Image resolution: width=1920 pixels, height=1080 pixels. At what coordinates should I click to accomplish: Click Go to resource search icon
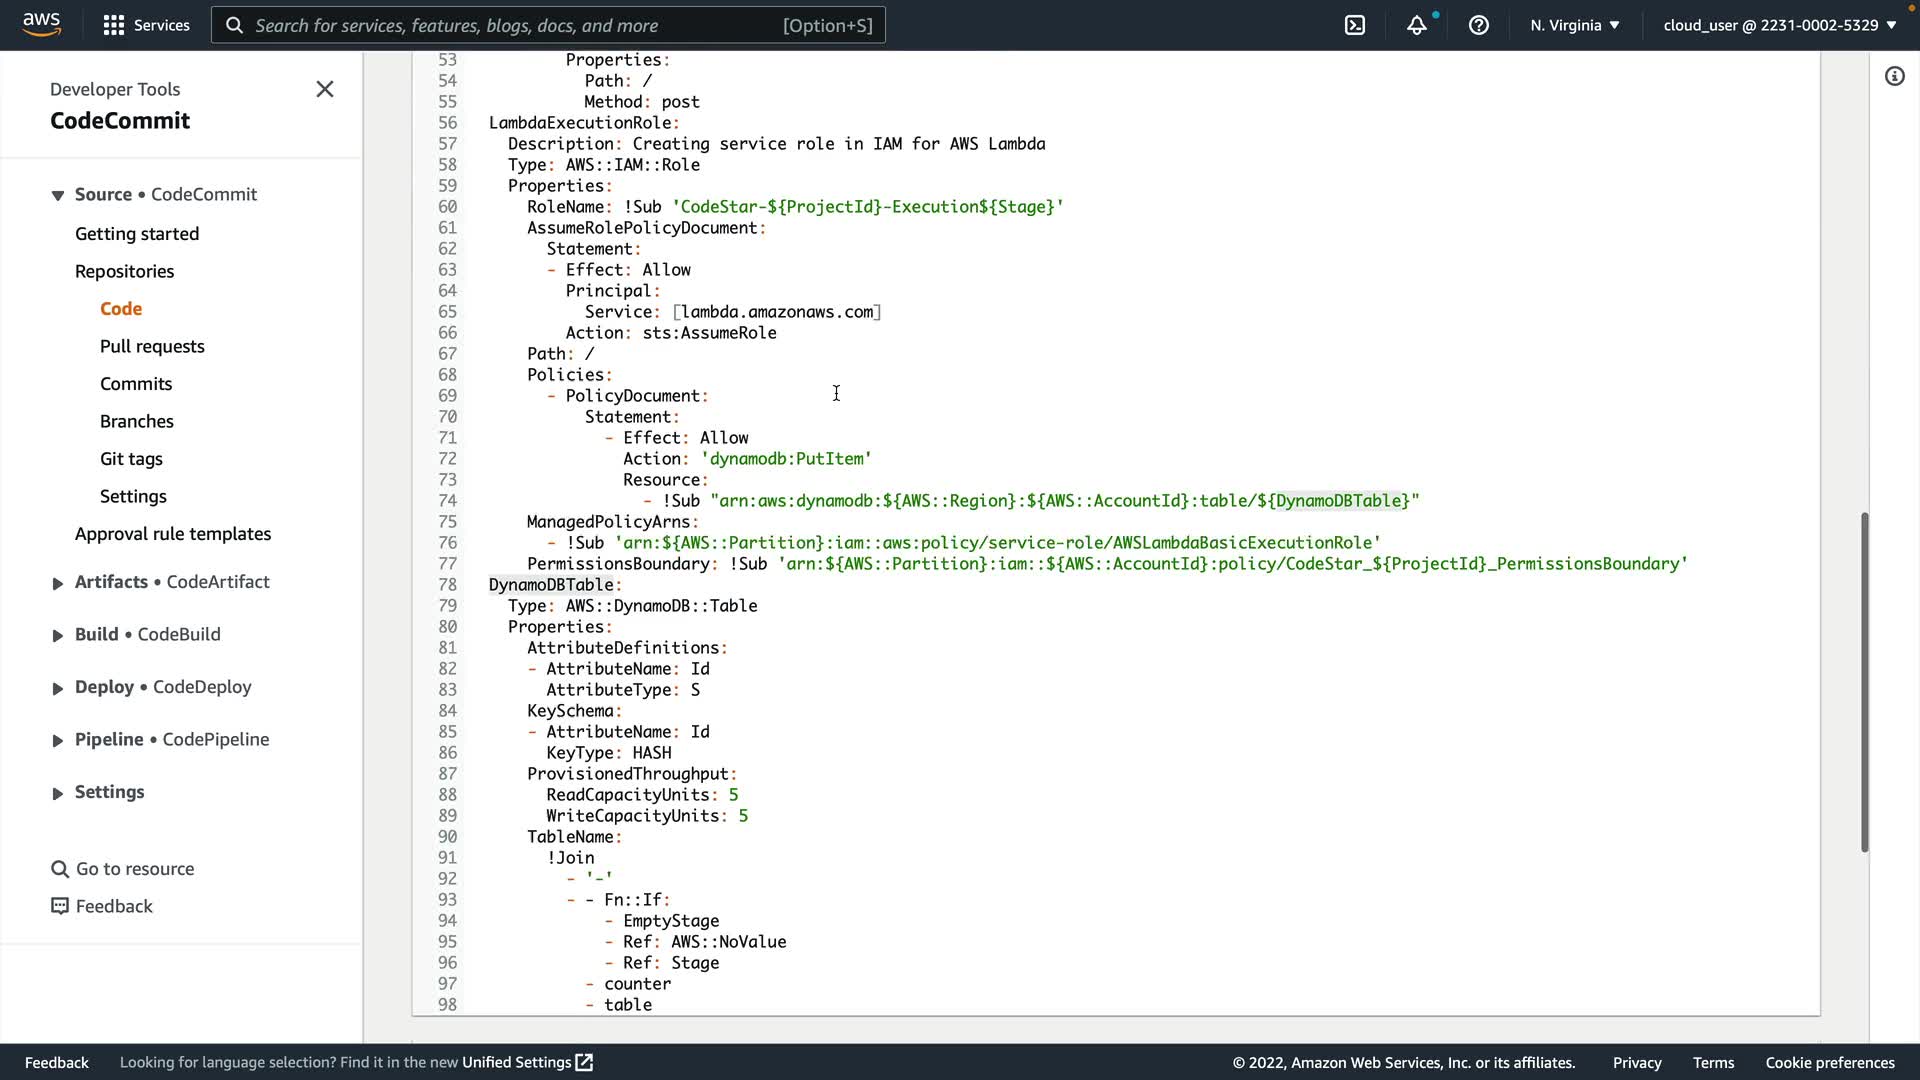point(60,869)
